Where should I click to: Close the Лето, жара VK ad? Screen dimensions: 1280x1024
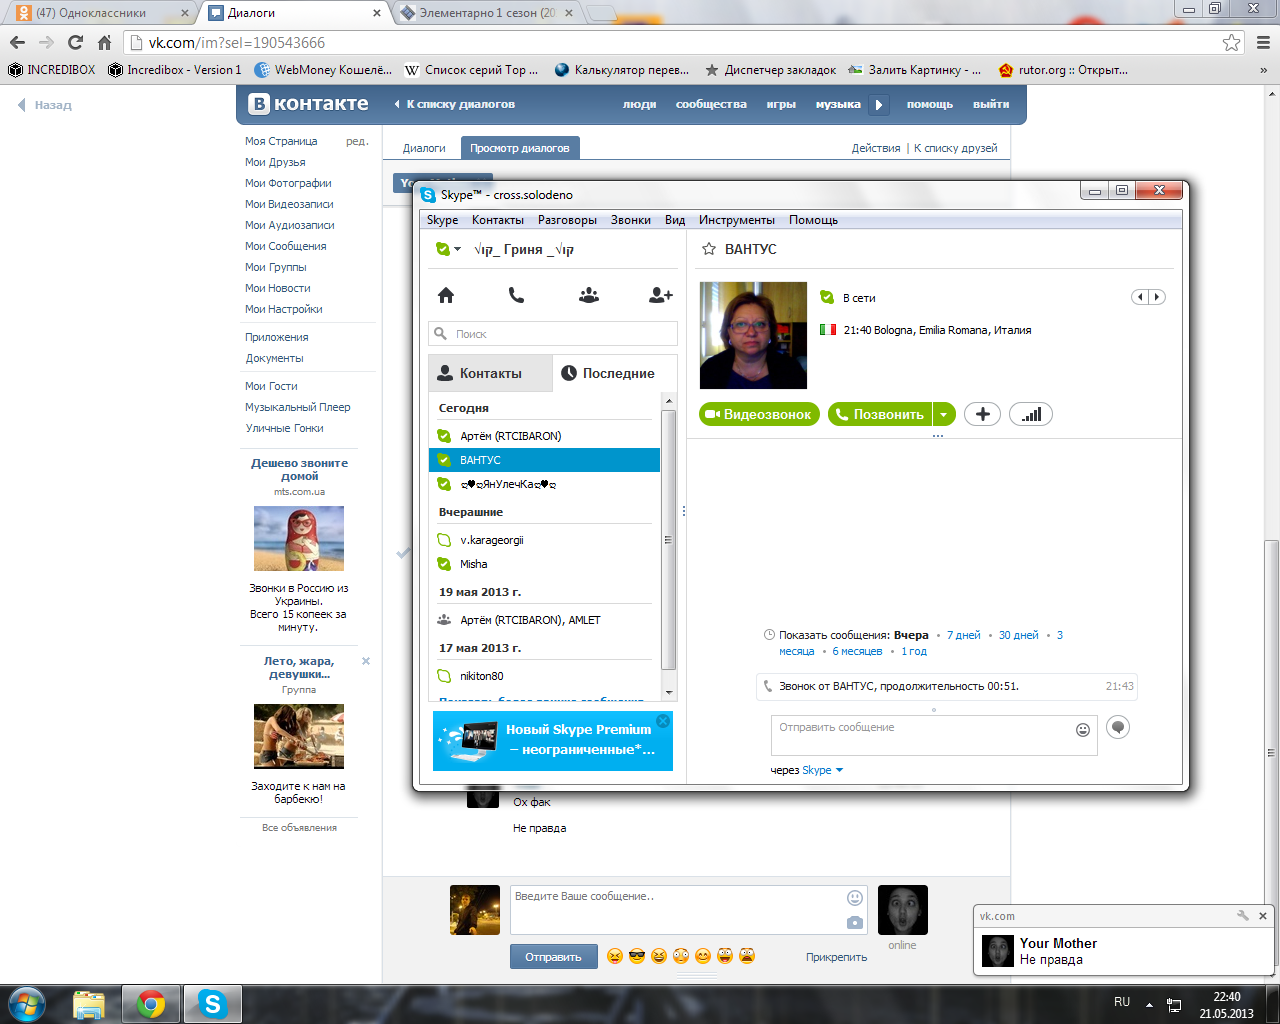click(366, 661)
